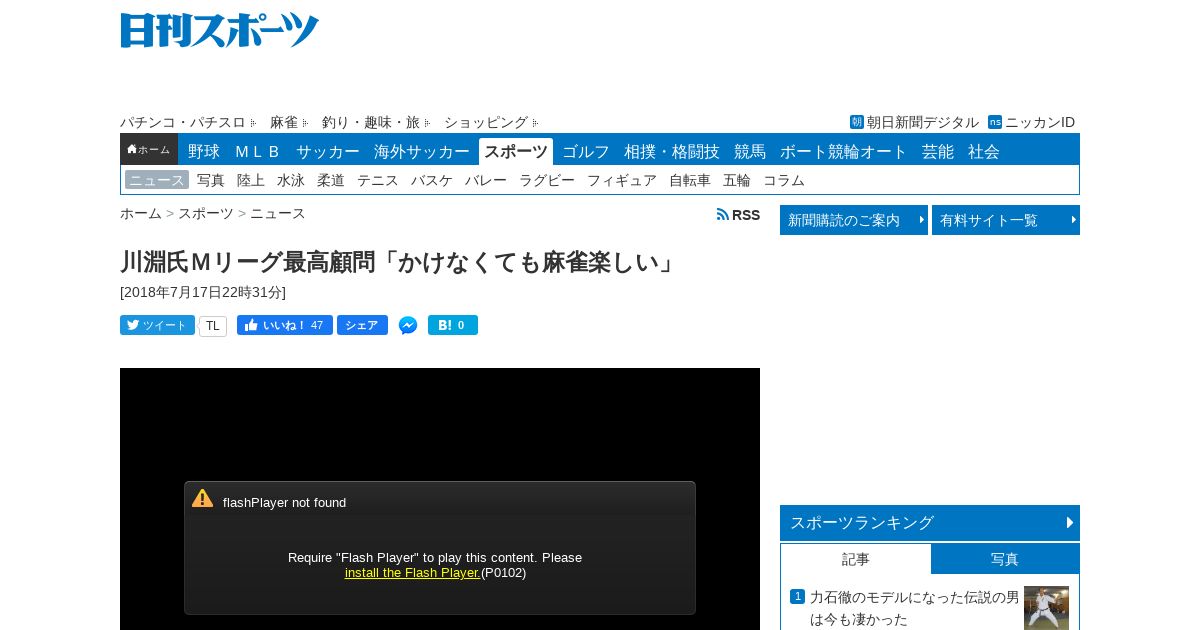Select the 自転車 submenu item

pos(690,180)
